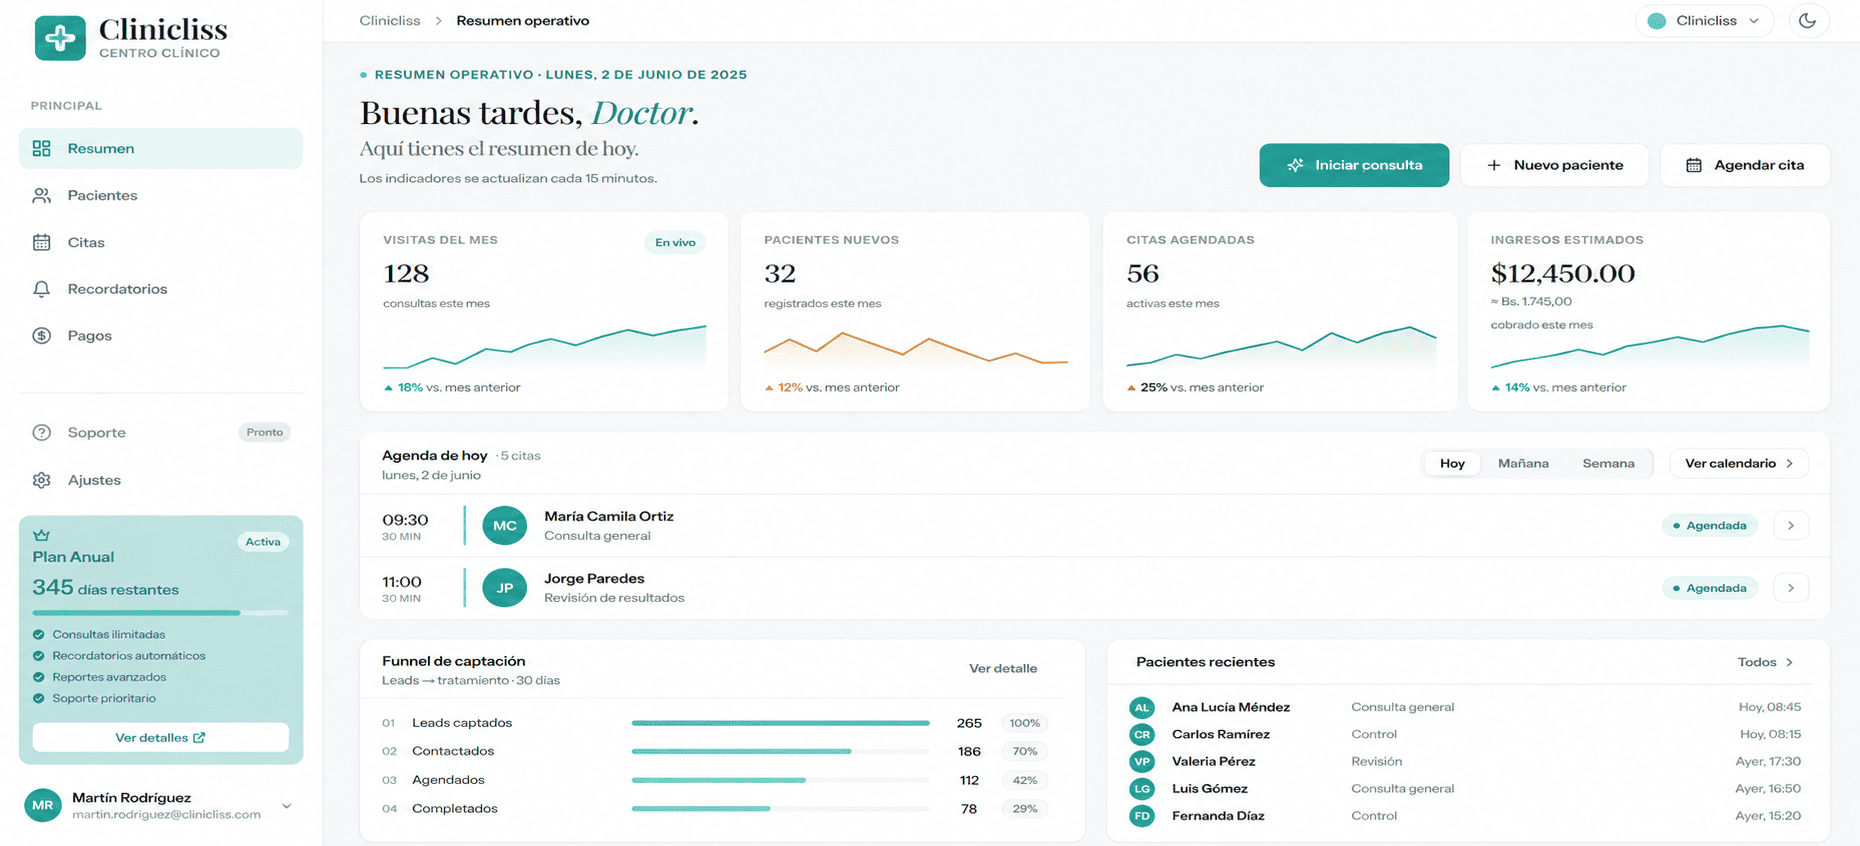Click the Clinicliss breadcrumb link

pyautogui.click(x=390, y=20)
